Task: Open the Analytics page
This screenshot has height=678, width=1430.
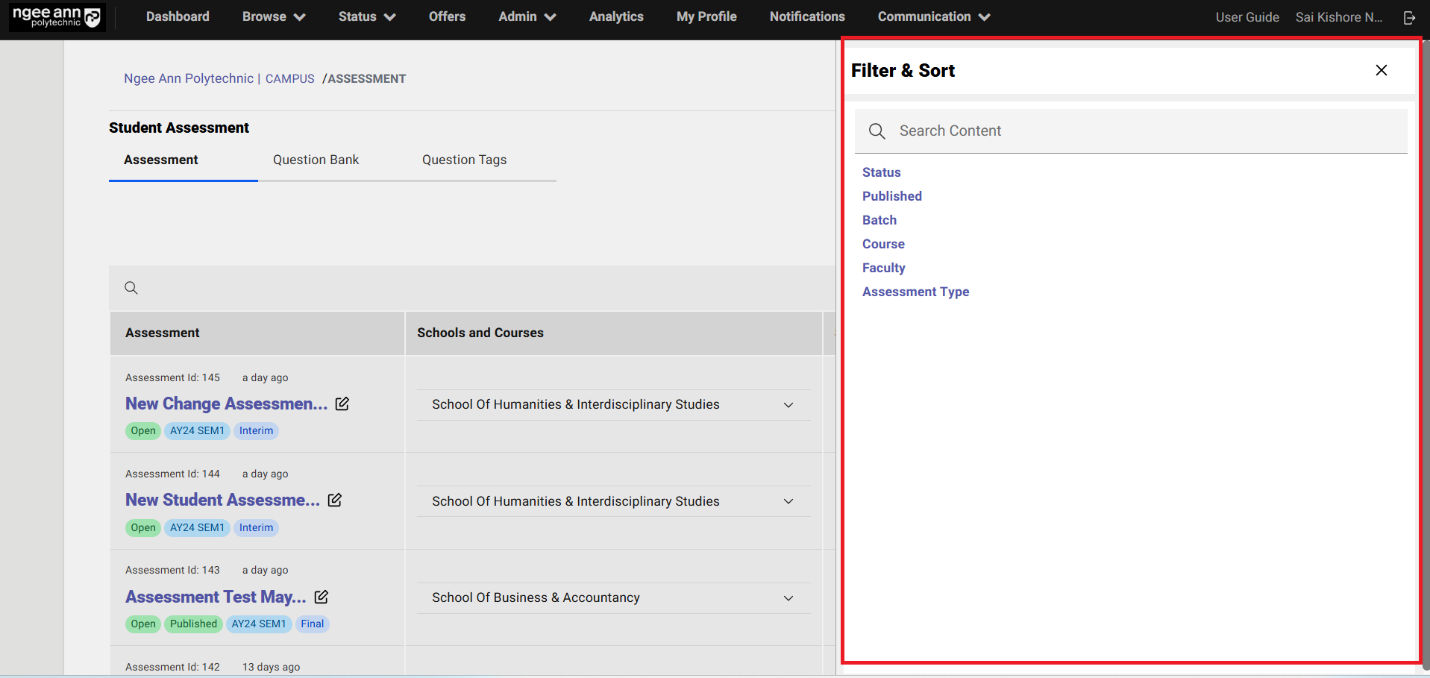Action: click(616, 17)
